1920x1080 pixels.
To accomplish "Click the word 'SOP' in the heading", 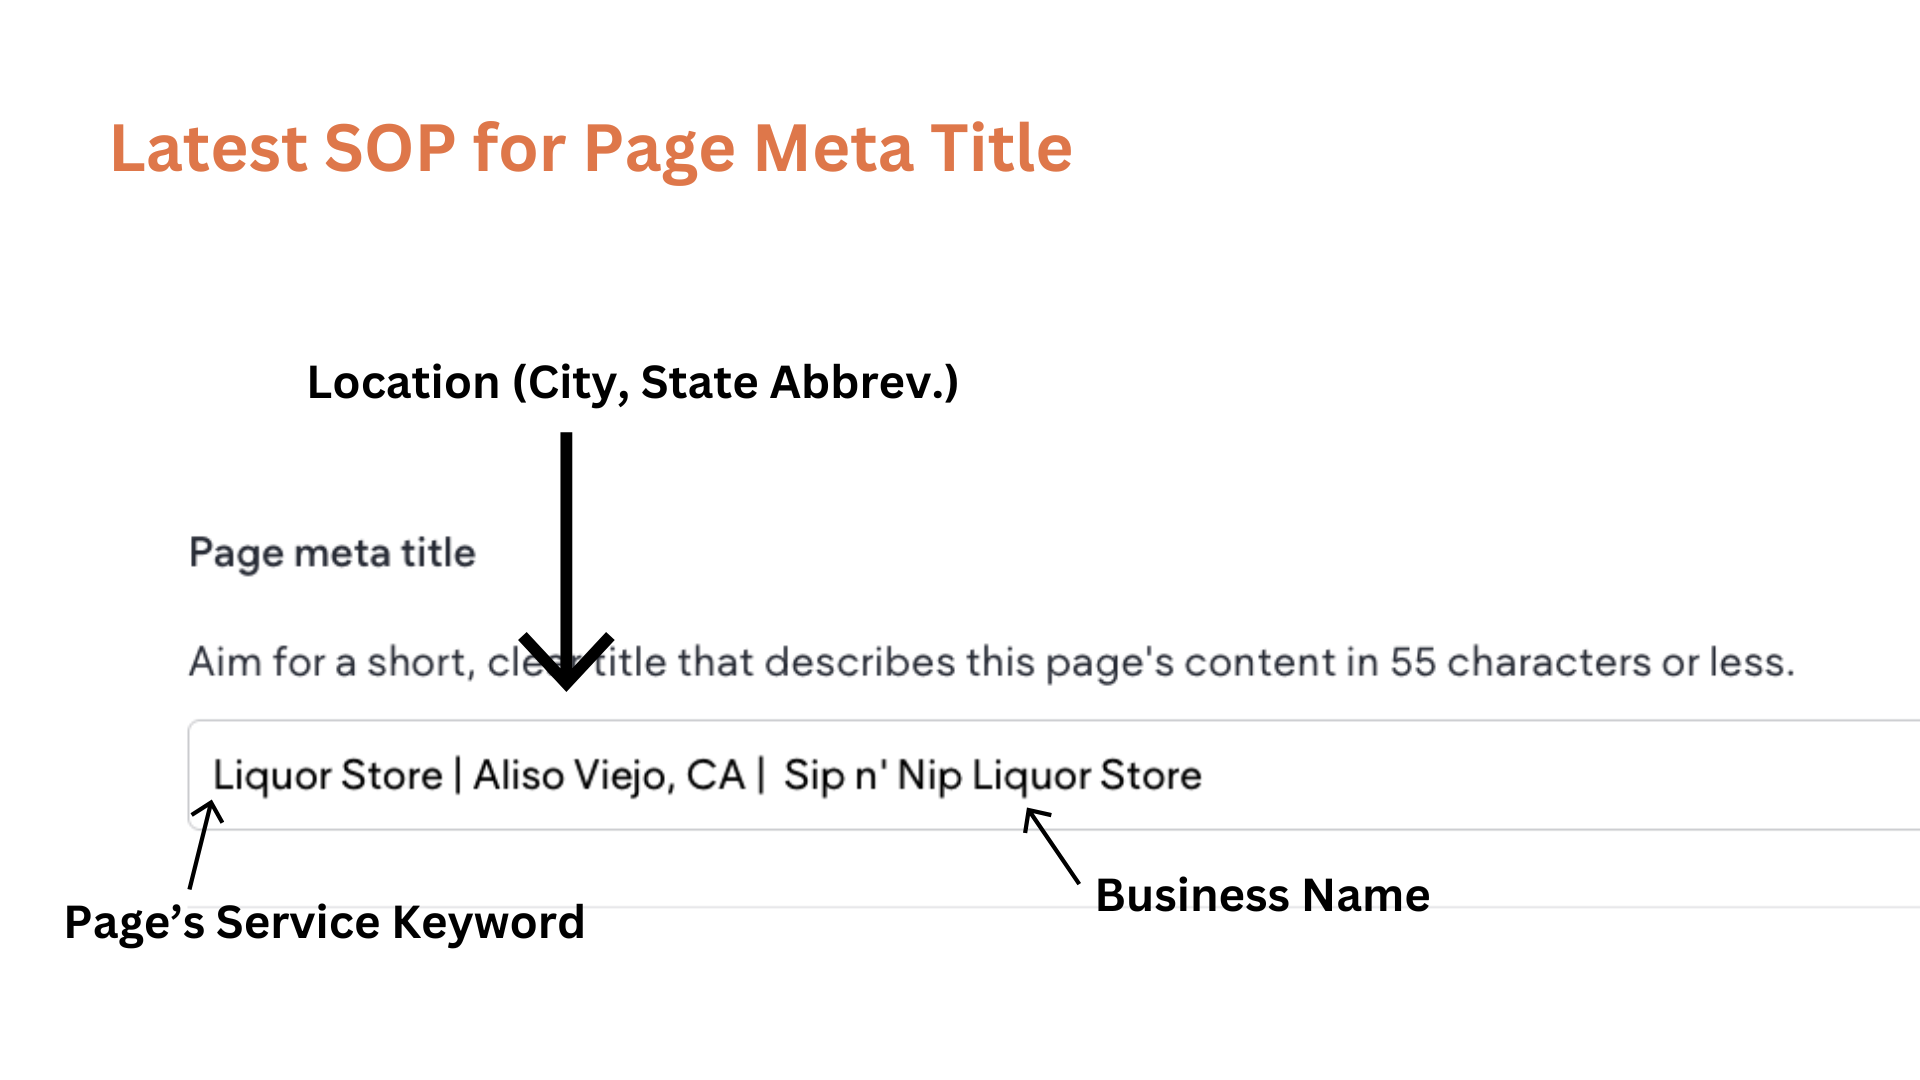I will [390, 149].
